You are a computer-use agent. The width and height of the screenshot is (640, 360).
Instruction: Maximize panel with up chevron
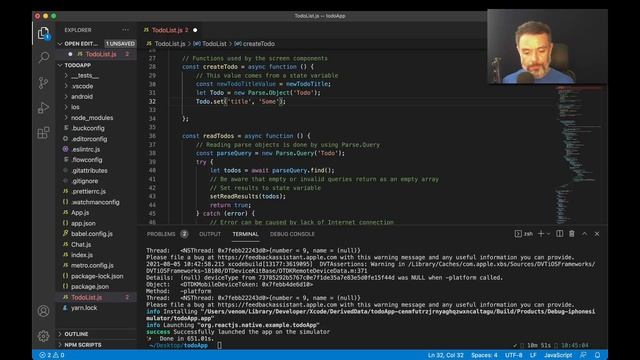(x=584, y=234)
